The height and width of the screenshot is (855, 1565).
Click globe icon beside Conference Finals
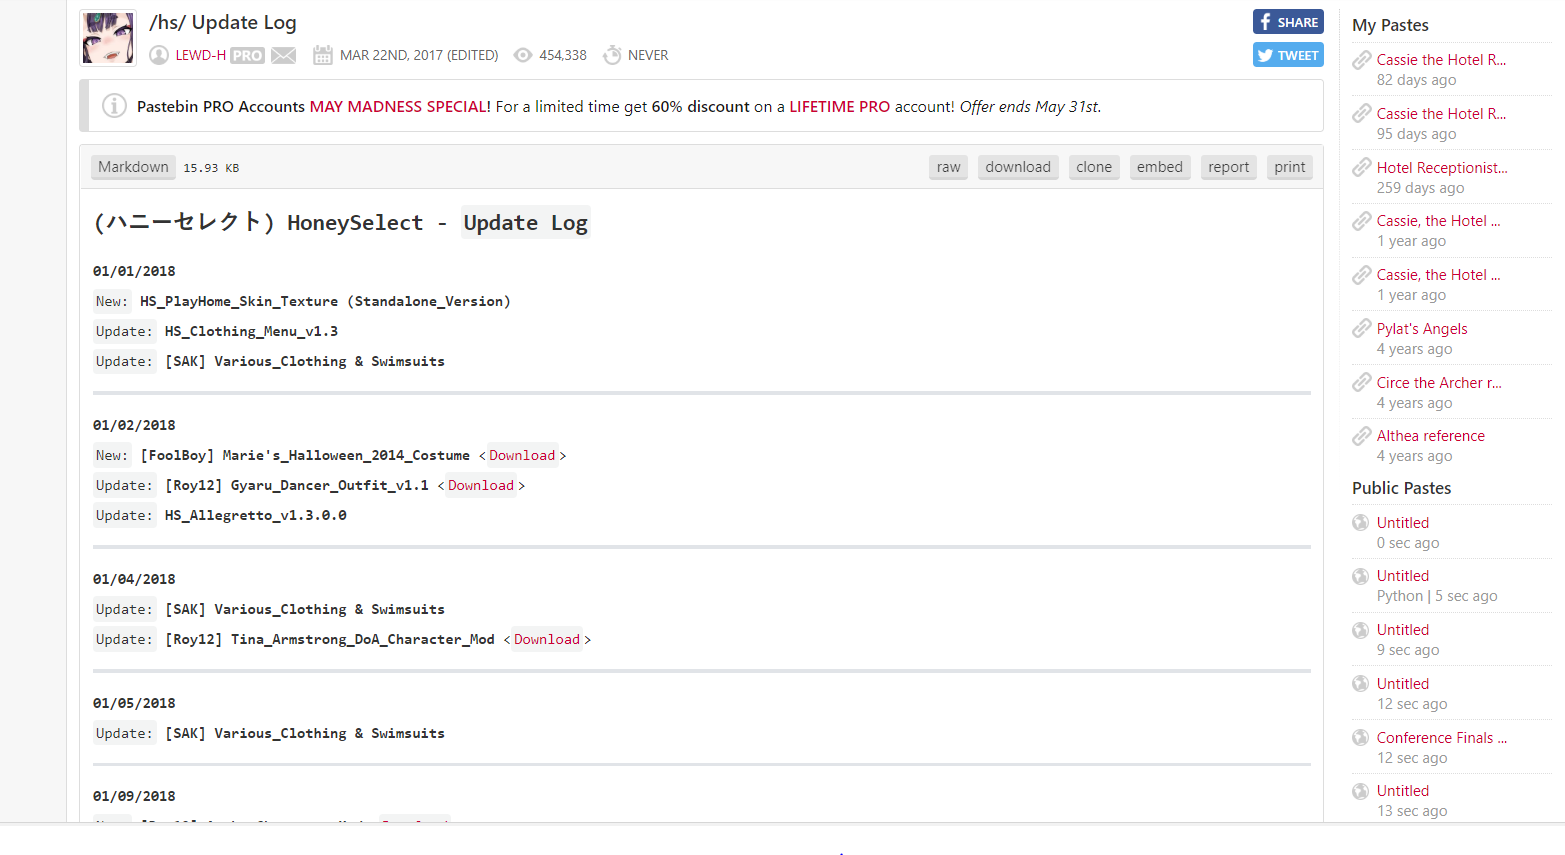tap(1360, 738)
